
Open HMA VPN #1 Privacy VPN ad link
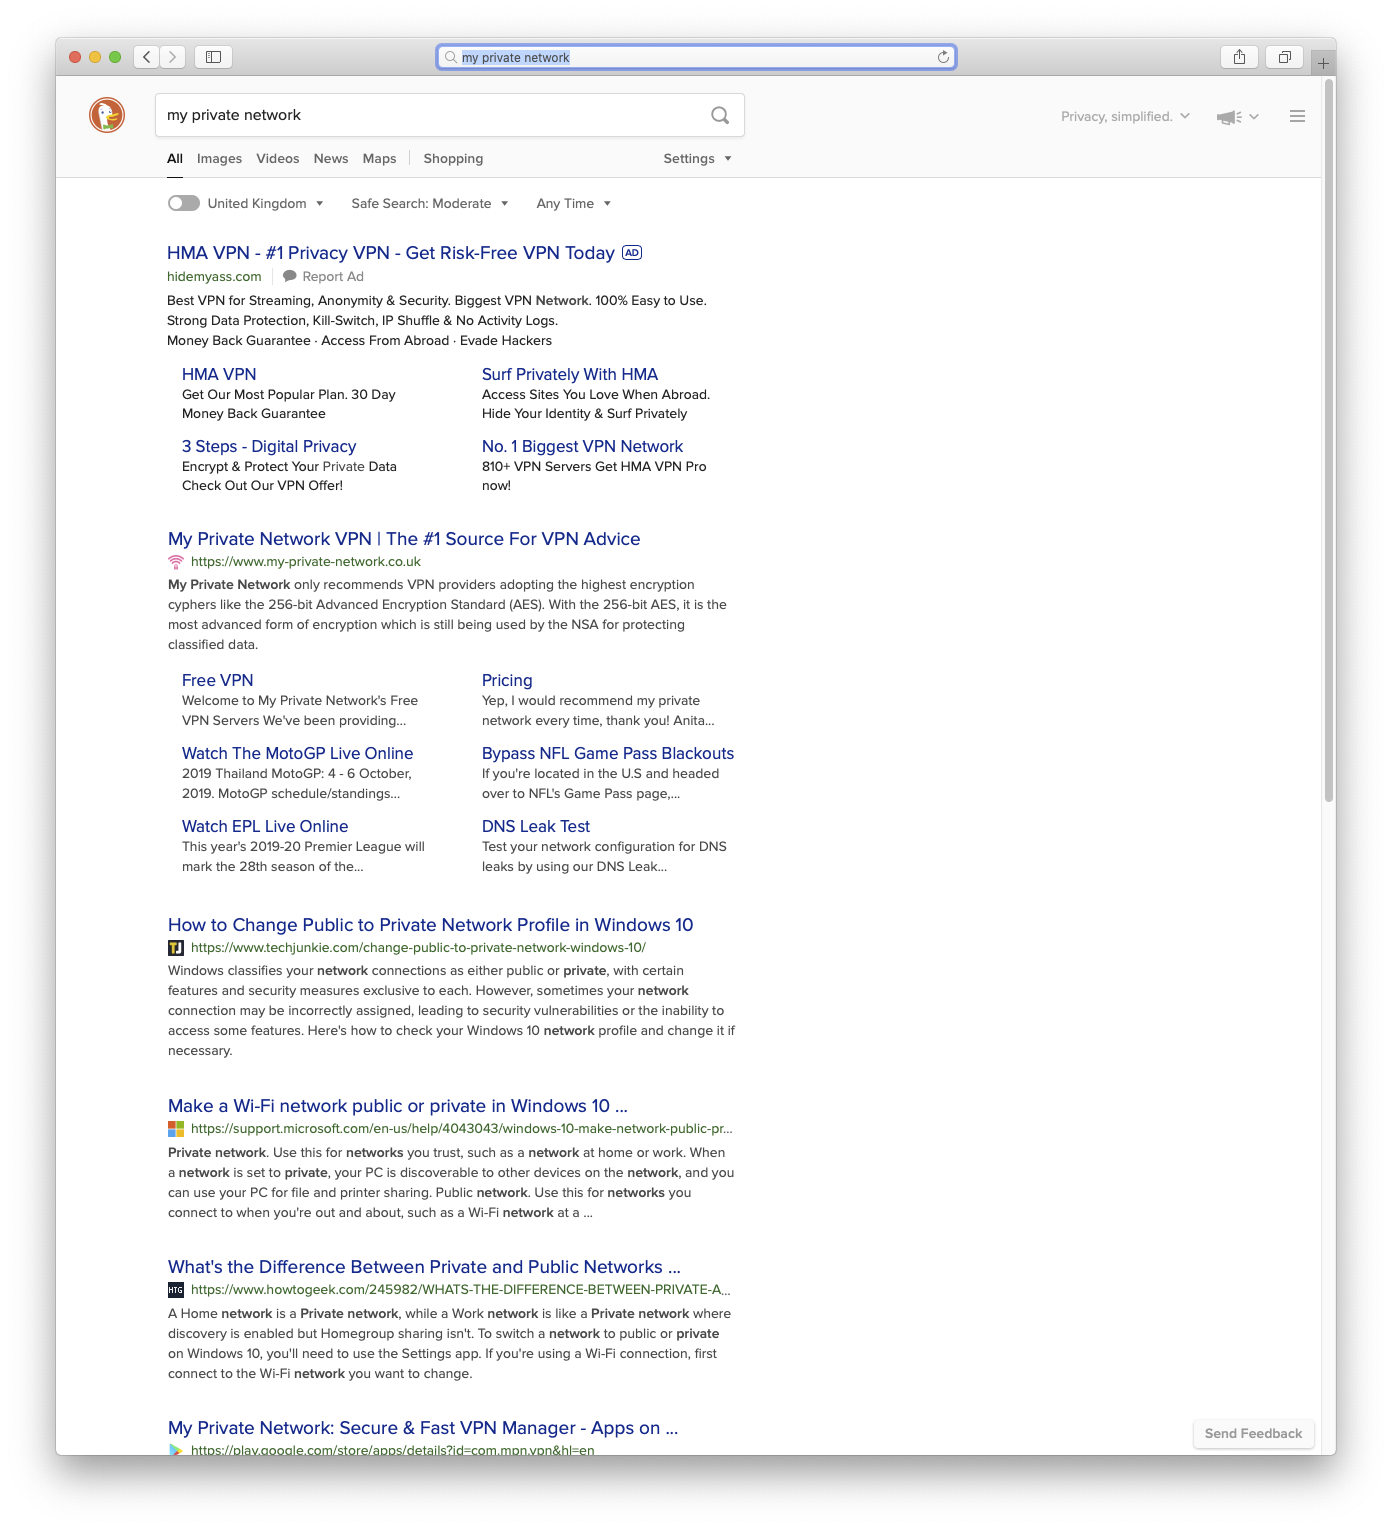click(x=391, y=253)
